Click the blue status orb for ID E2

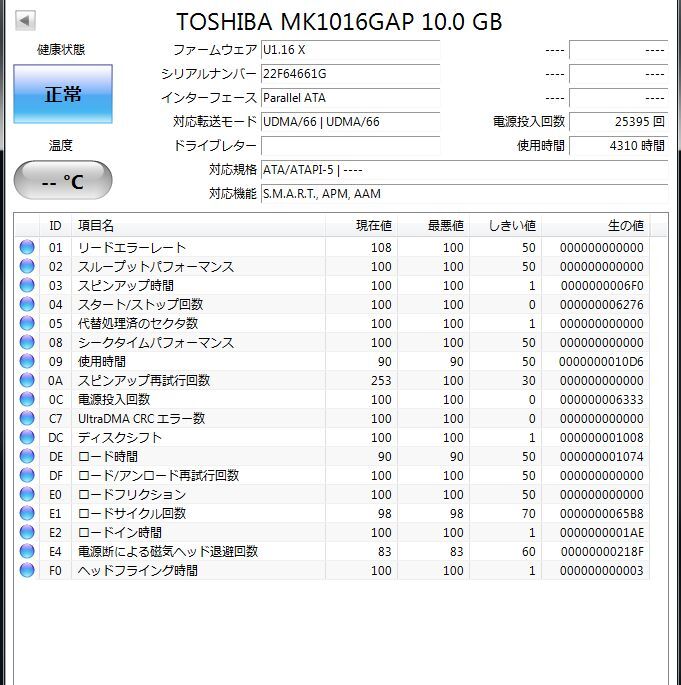coord(27,532)
